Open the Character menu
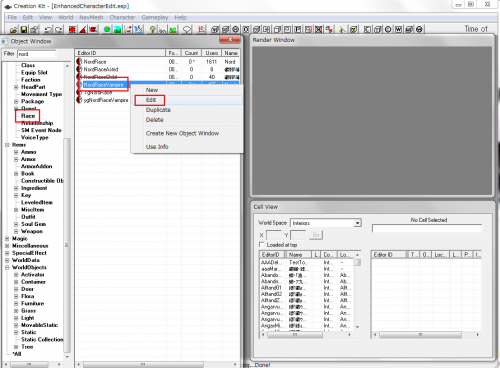 [122, 17]
